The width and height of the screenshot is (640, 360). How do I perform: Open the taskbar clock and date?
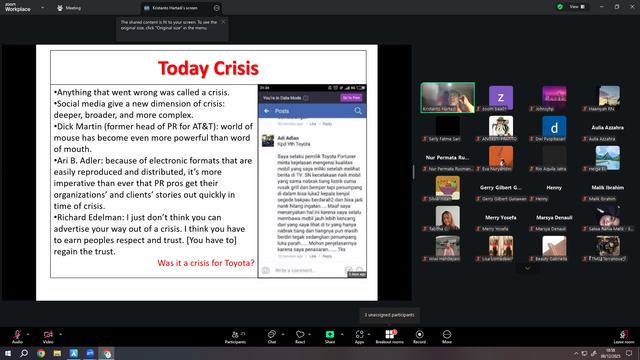click(x=610, y=353)
